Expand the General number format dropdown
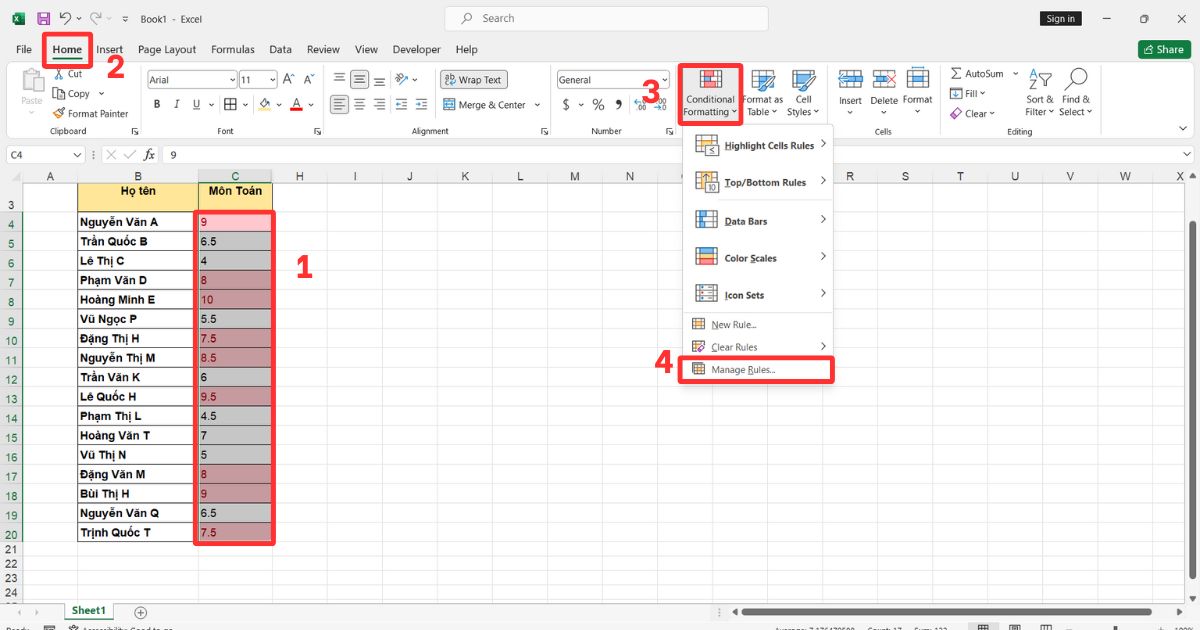Image resolution: width=1200 pixels, height=630 pixels. tap(663, 80)
